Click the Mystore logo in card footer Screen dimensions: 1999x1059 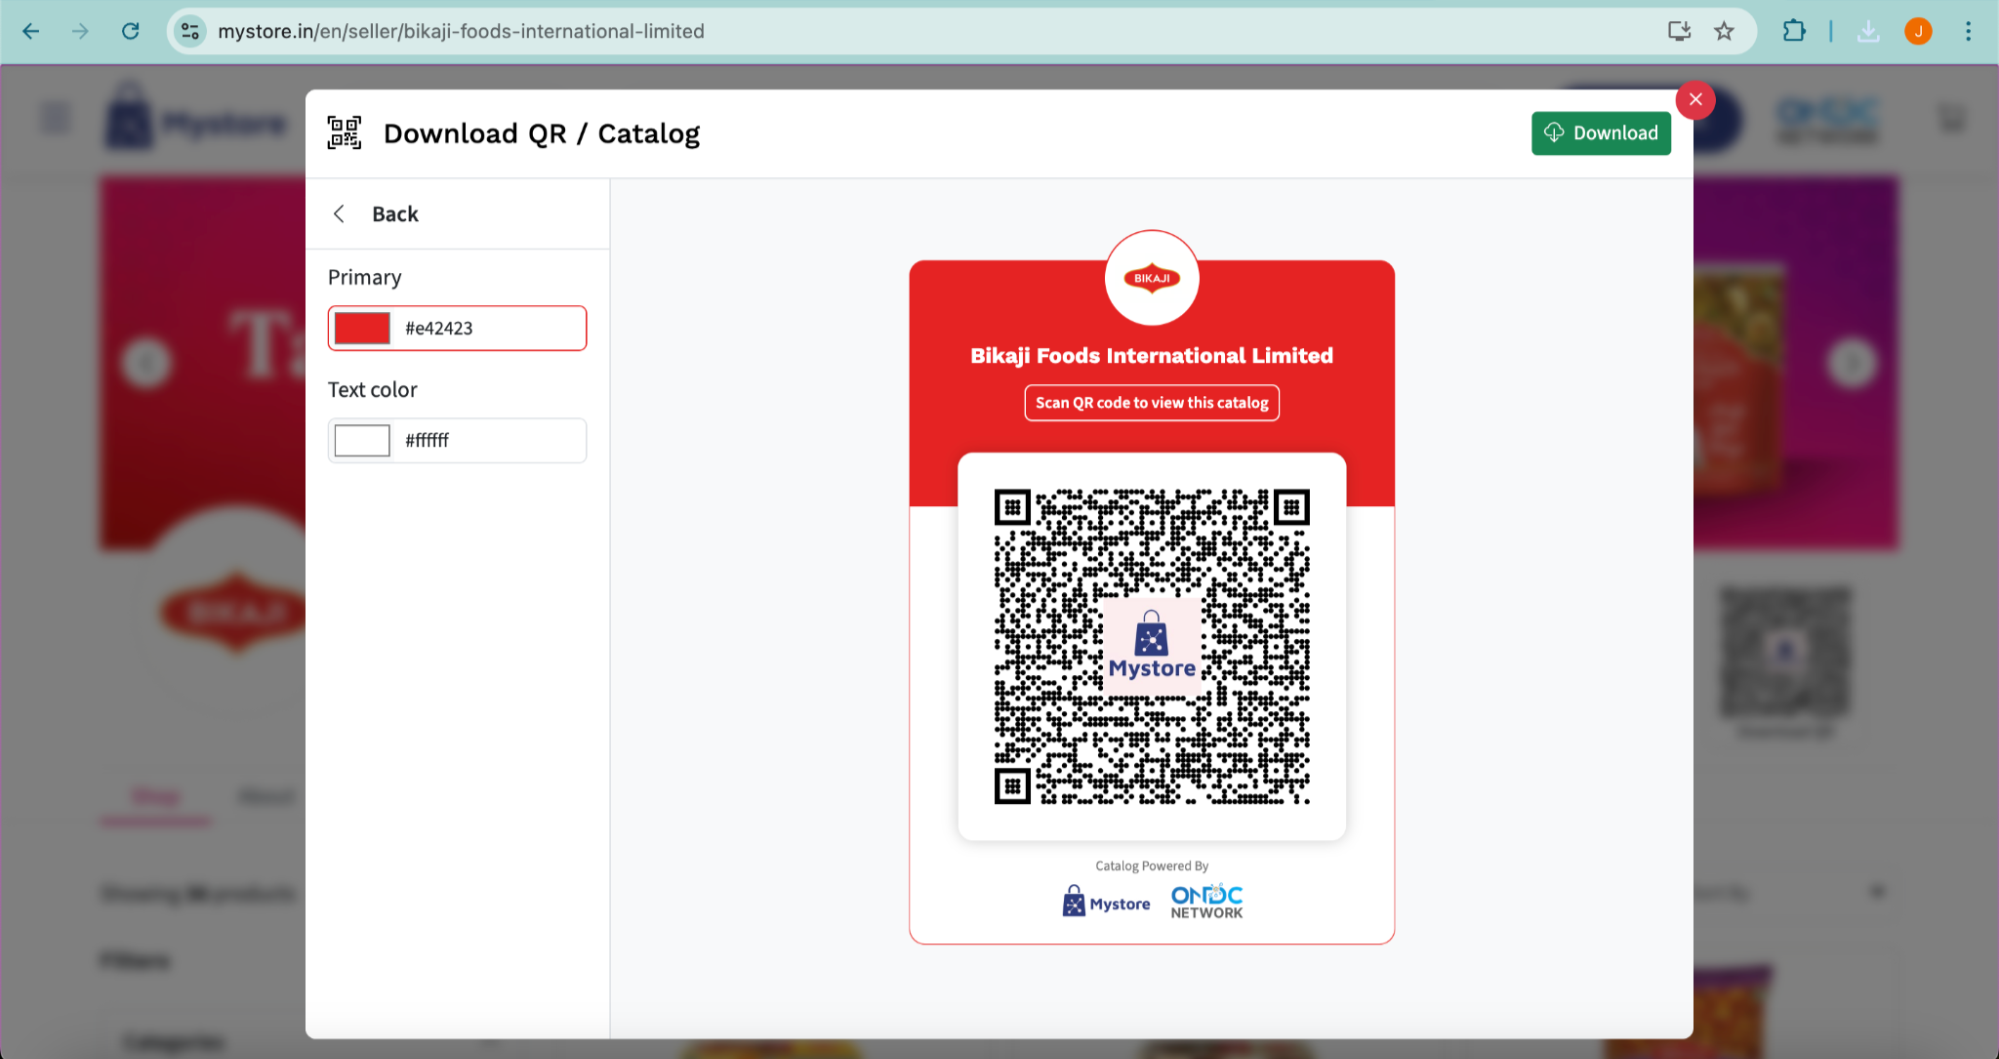(1106, 901)
